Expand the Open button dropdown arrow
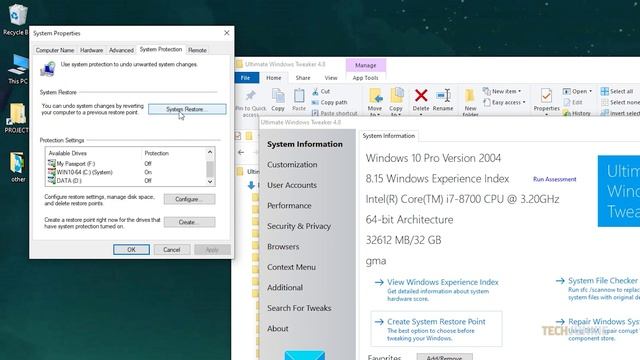The image size is (640, 360). (591, 91)
